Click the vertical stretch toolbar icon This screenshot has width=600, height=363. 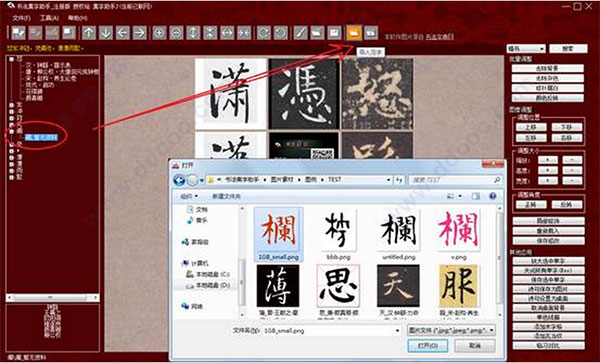(x=193, y=33)
